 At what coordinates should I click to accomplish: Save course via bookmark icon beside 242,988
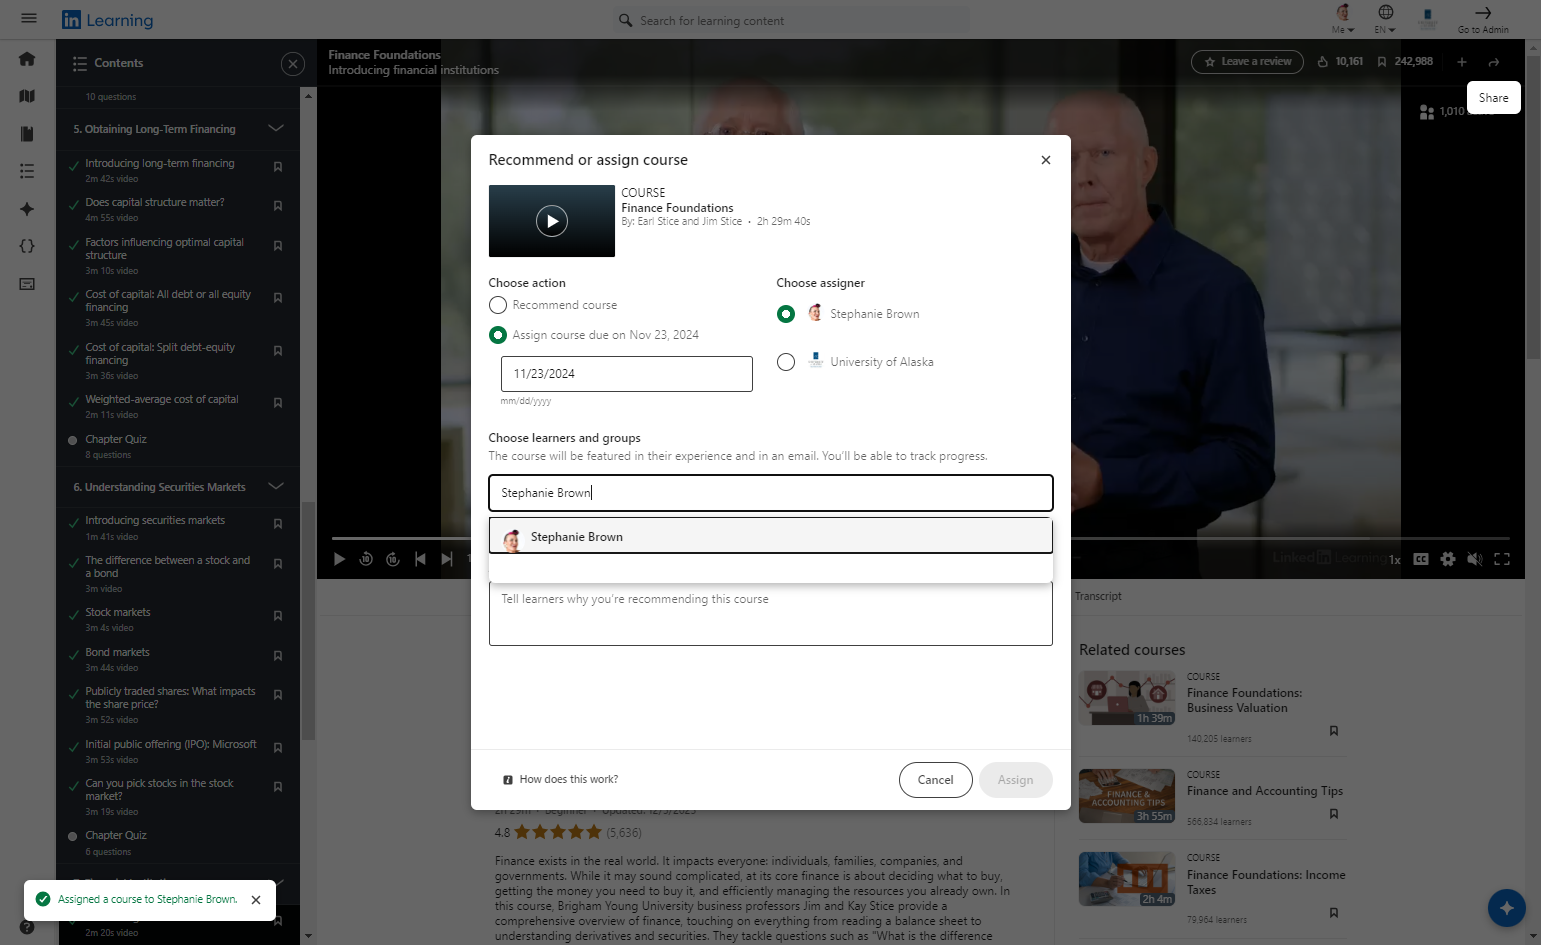pyautogui.click(x=1382, y=62)
